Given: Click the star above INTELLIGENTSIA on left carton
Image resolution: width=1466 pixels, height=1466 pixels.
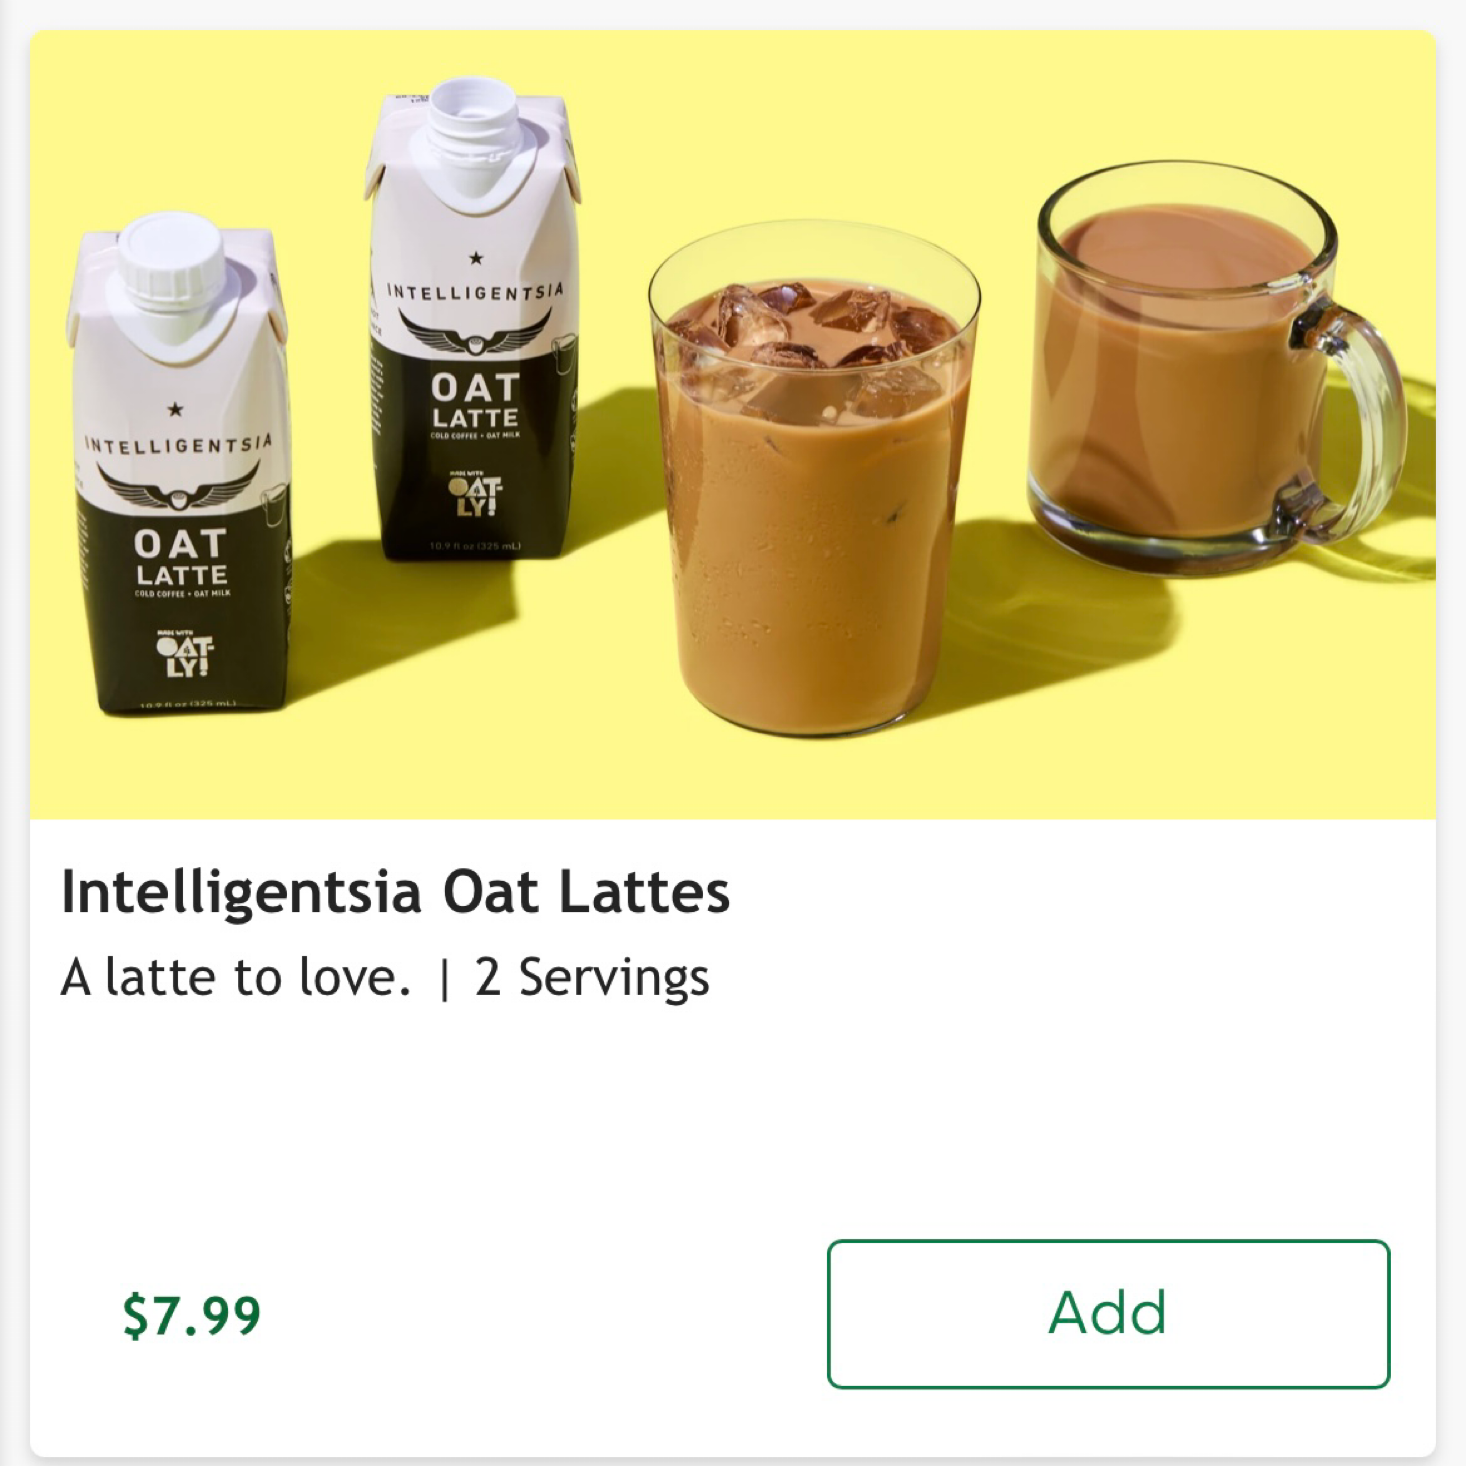Looking at the screenshot, I should [x=175, y=409].
